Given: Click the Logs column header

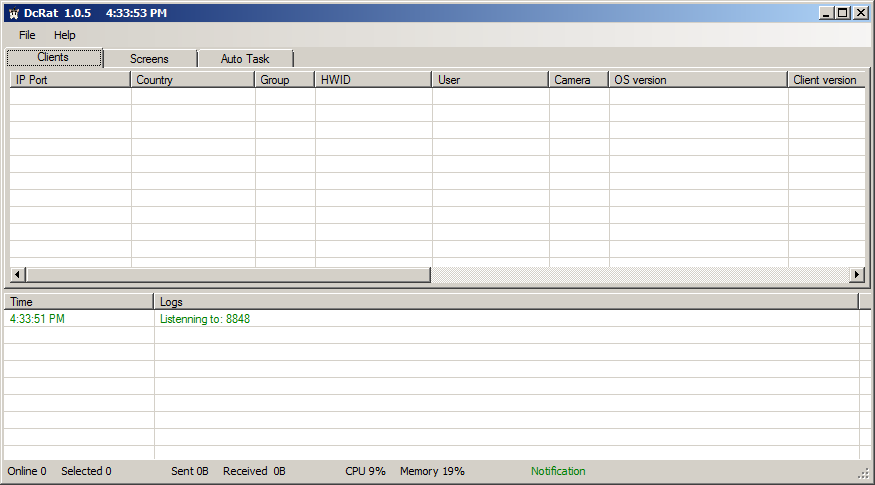Looking at the screenshot, I should 505,301.
